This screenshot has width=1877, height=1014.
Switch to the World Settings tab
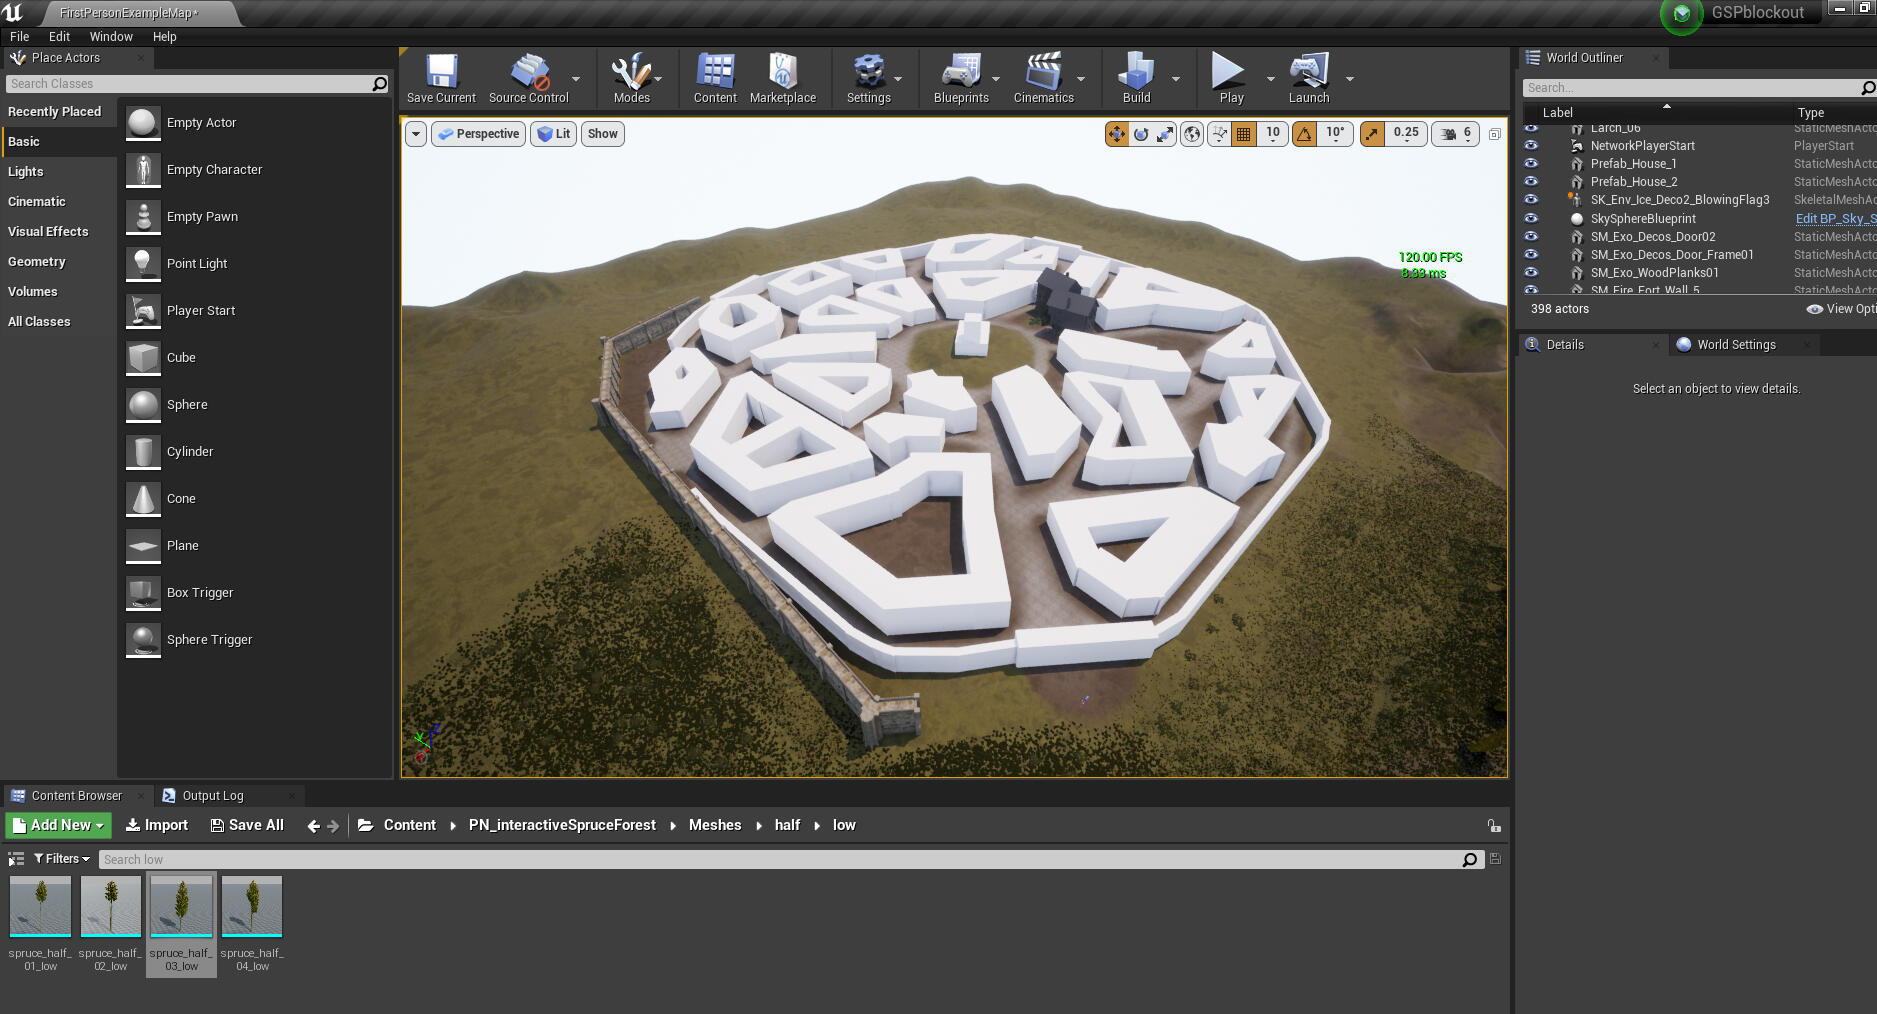pyautogui.click(x=1736, y=345)
